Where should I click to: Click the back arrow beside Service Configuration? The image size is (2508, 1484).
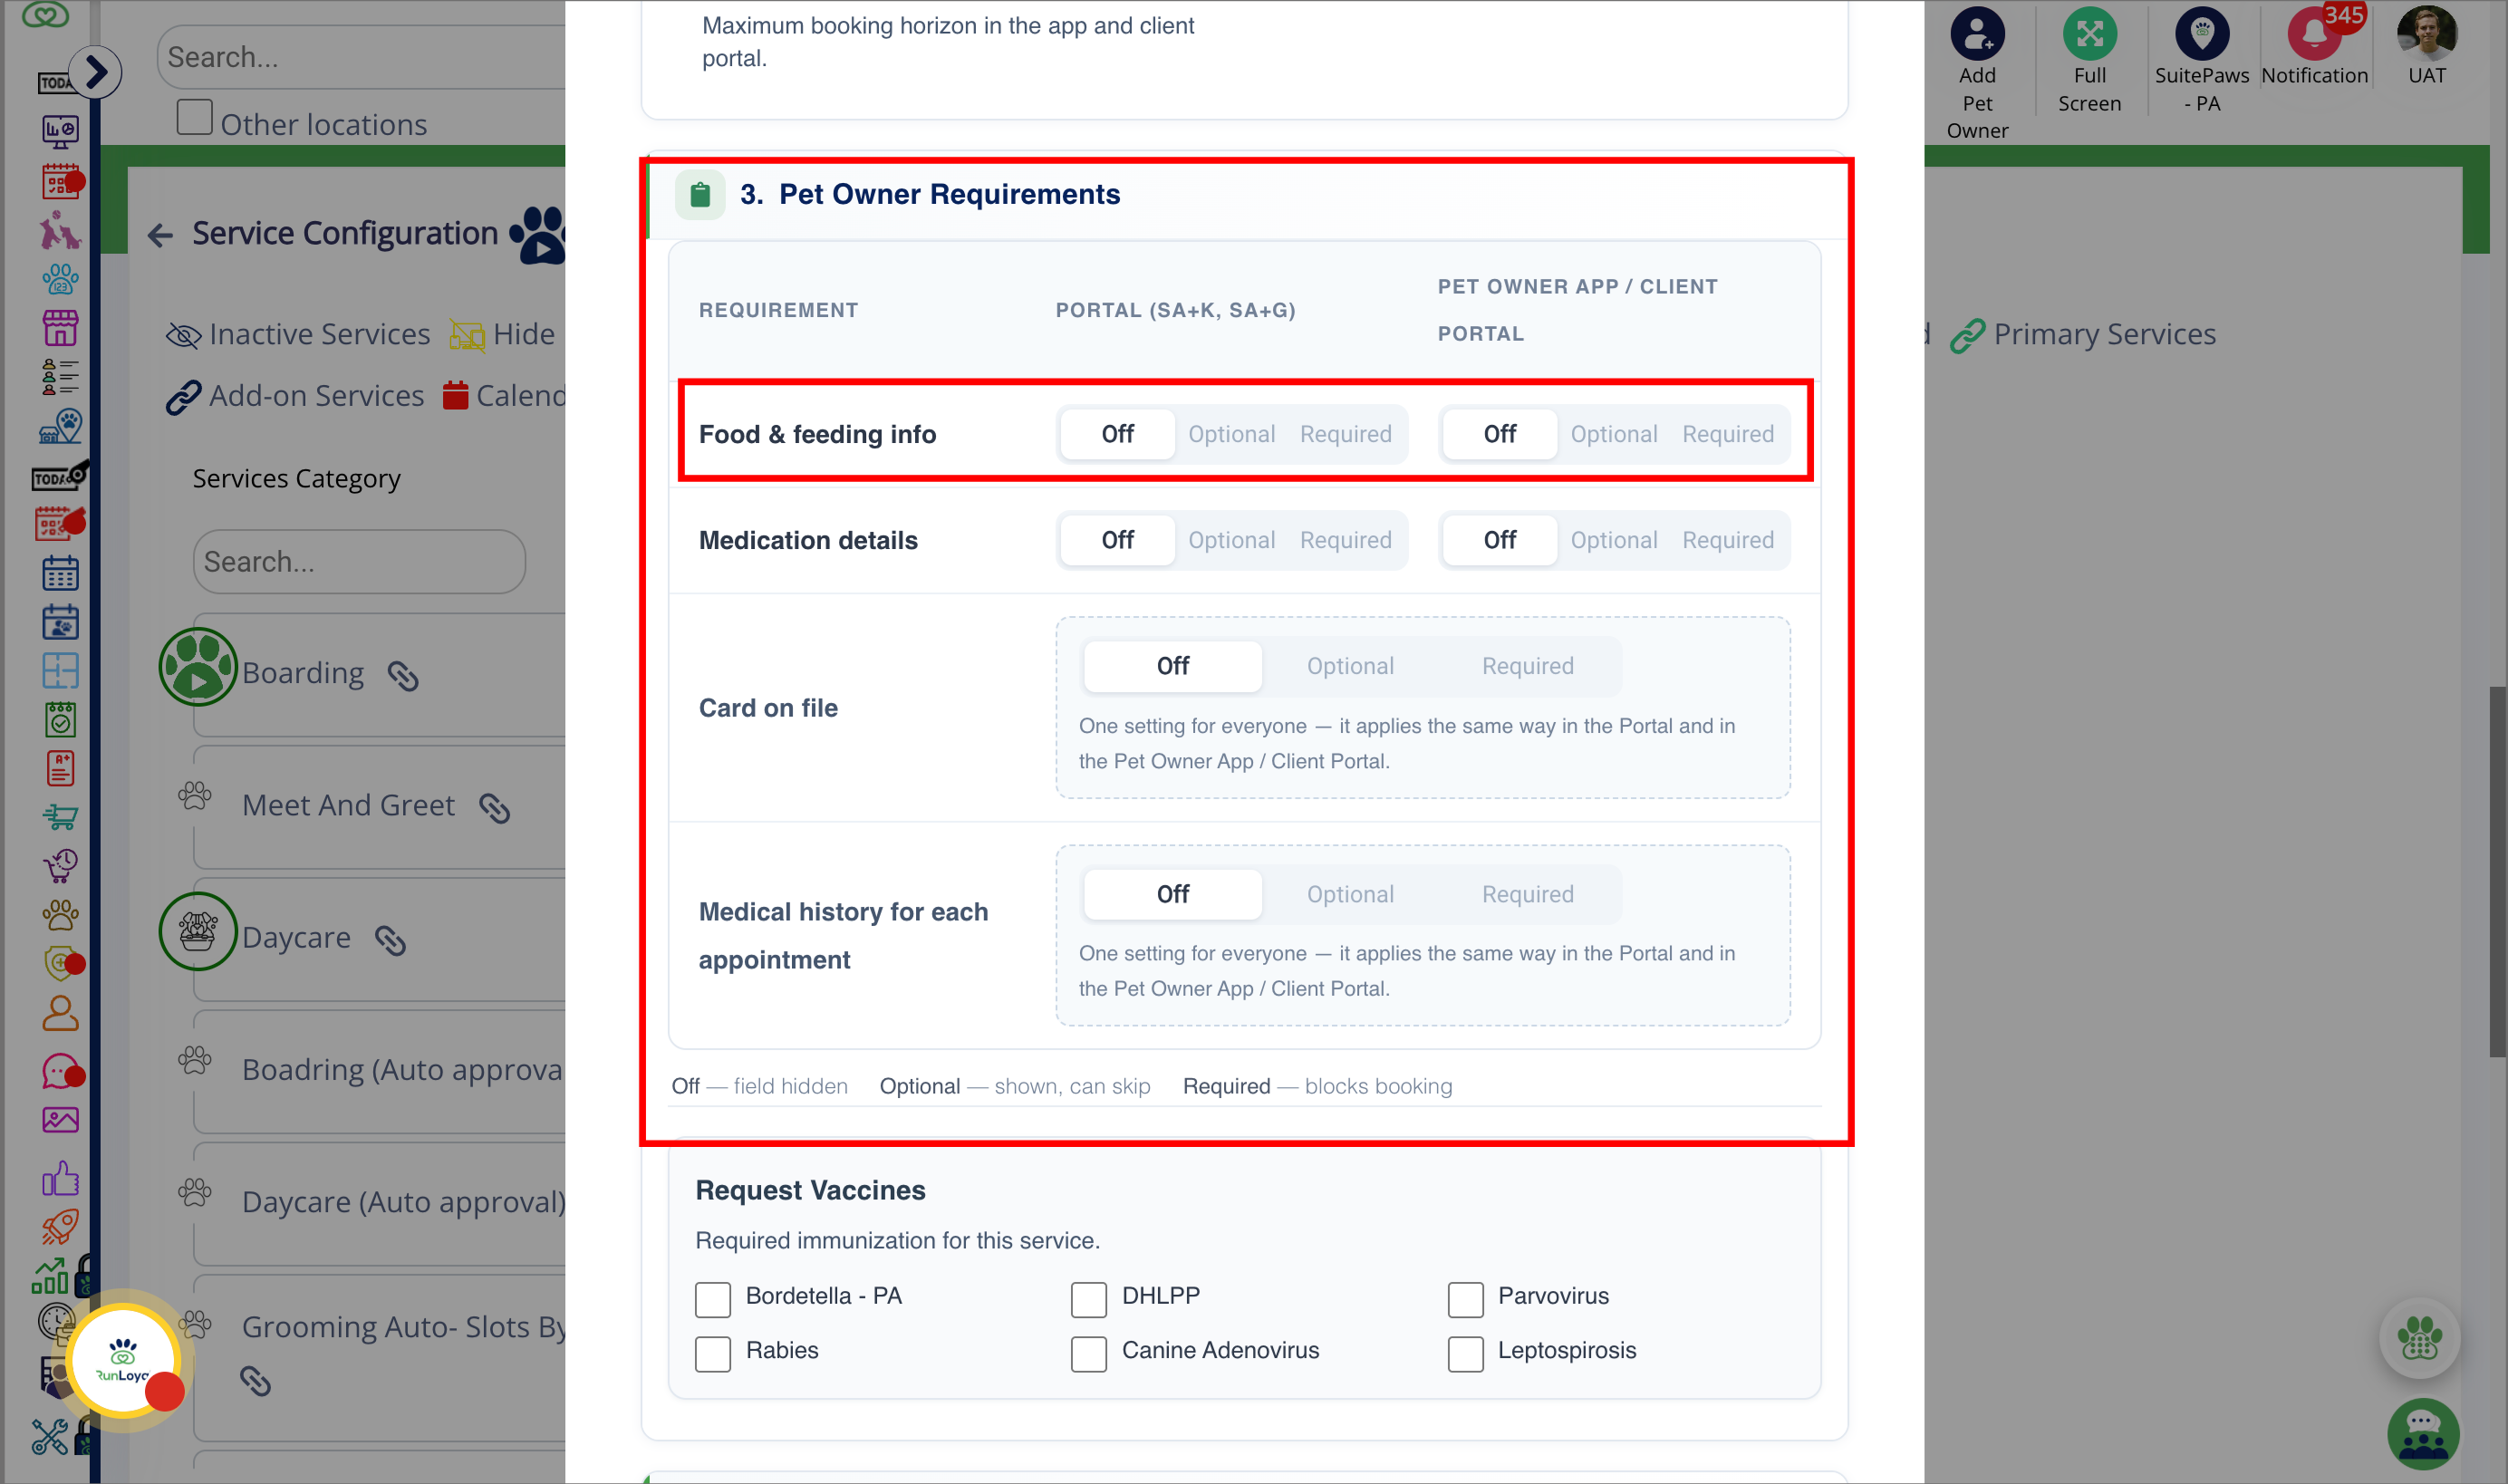[160, 235]
